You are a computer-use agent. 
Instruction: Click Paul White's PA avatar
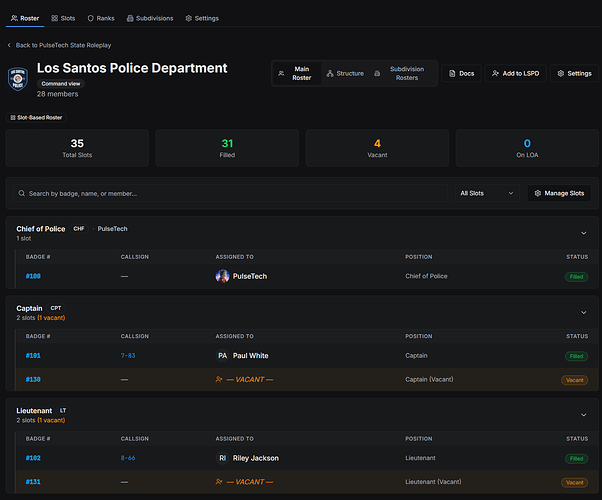tap(222, 356)
